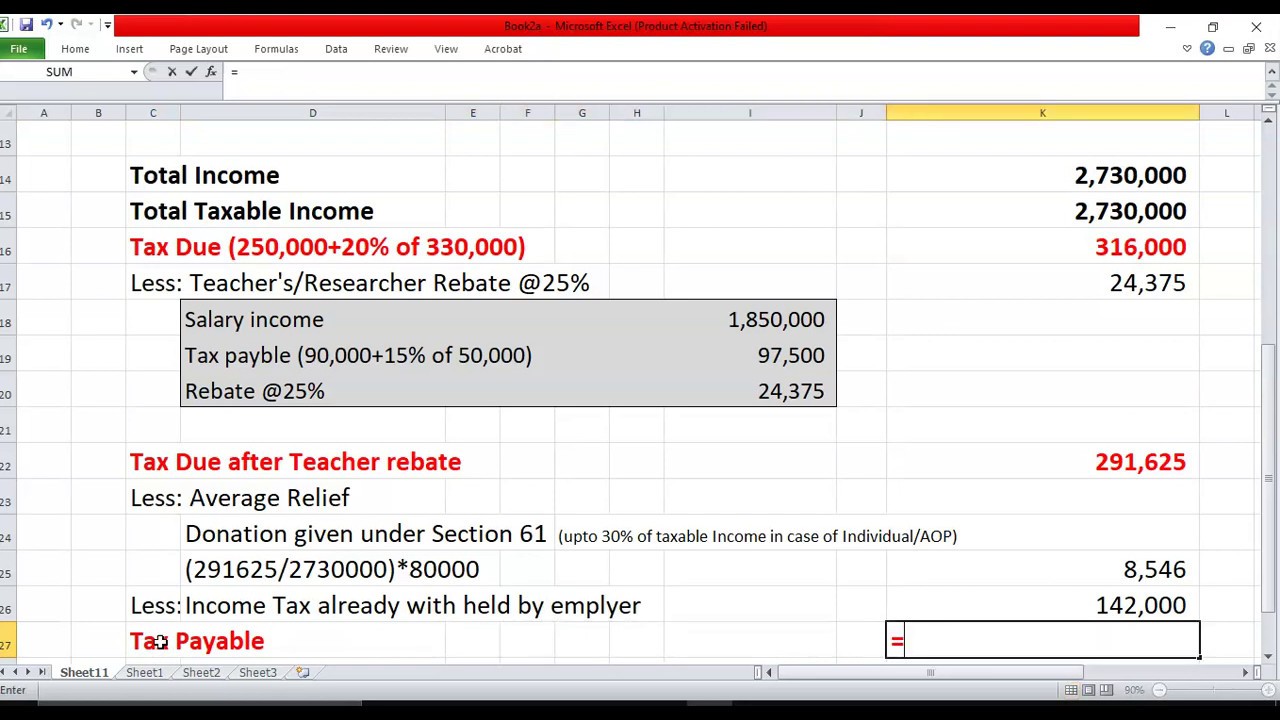Screen dimensions: 1280x720
Task: Undo the last action
Action: coord(45,25)
